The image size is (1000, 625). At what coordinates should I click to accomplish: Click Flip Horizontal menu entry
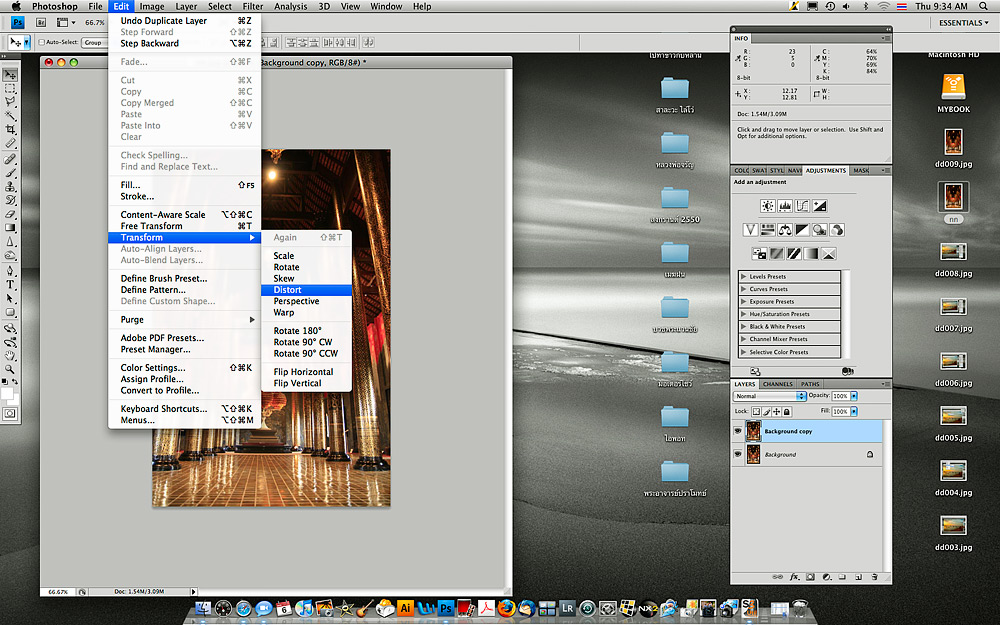pos(303,372)
